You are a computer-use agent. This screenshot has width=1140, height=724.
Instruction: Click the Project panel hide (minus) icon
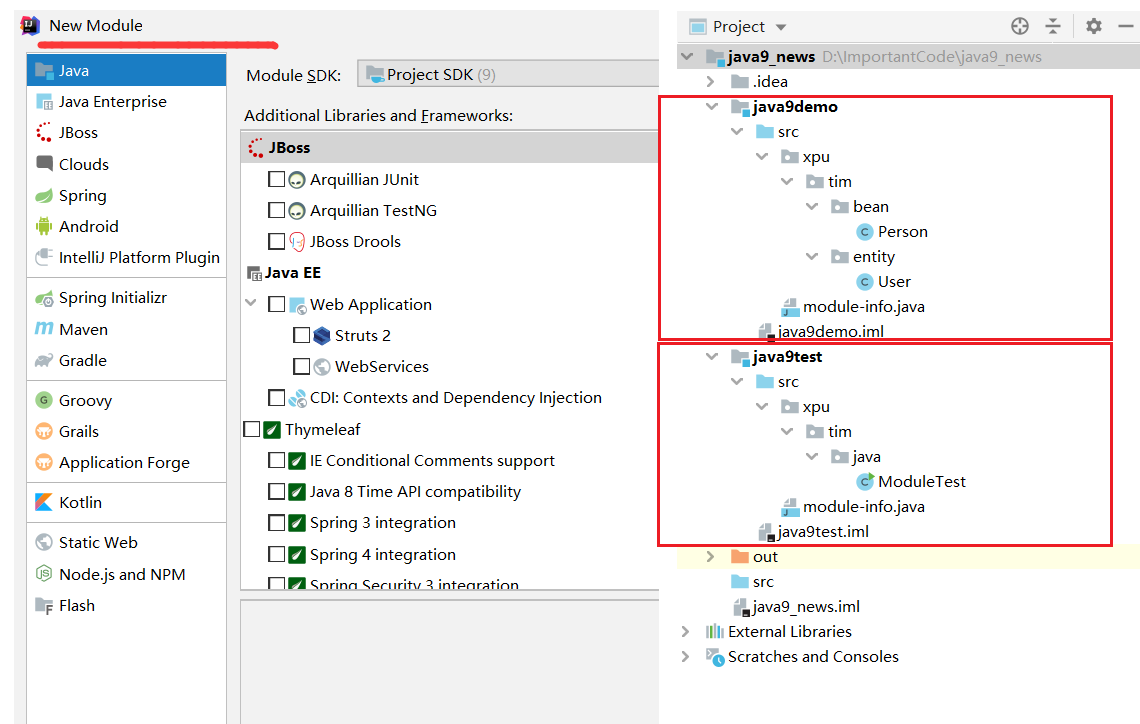1125,27
